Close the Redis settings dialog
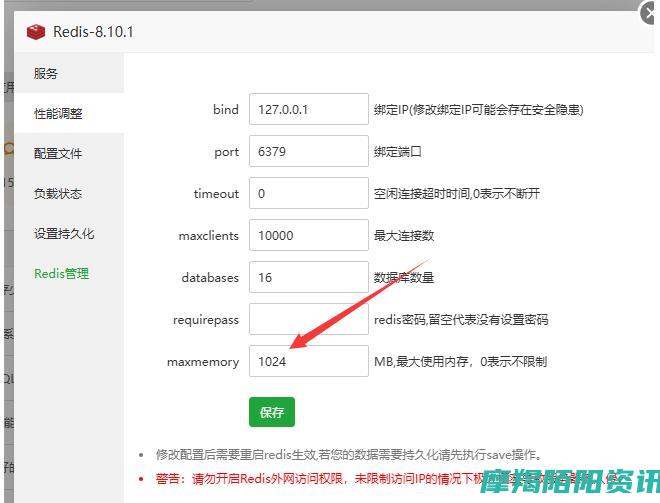 tap(650, 13)
